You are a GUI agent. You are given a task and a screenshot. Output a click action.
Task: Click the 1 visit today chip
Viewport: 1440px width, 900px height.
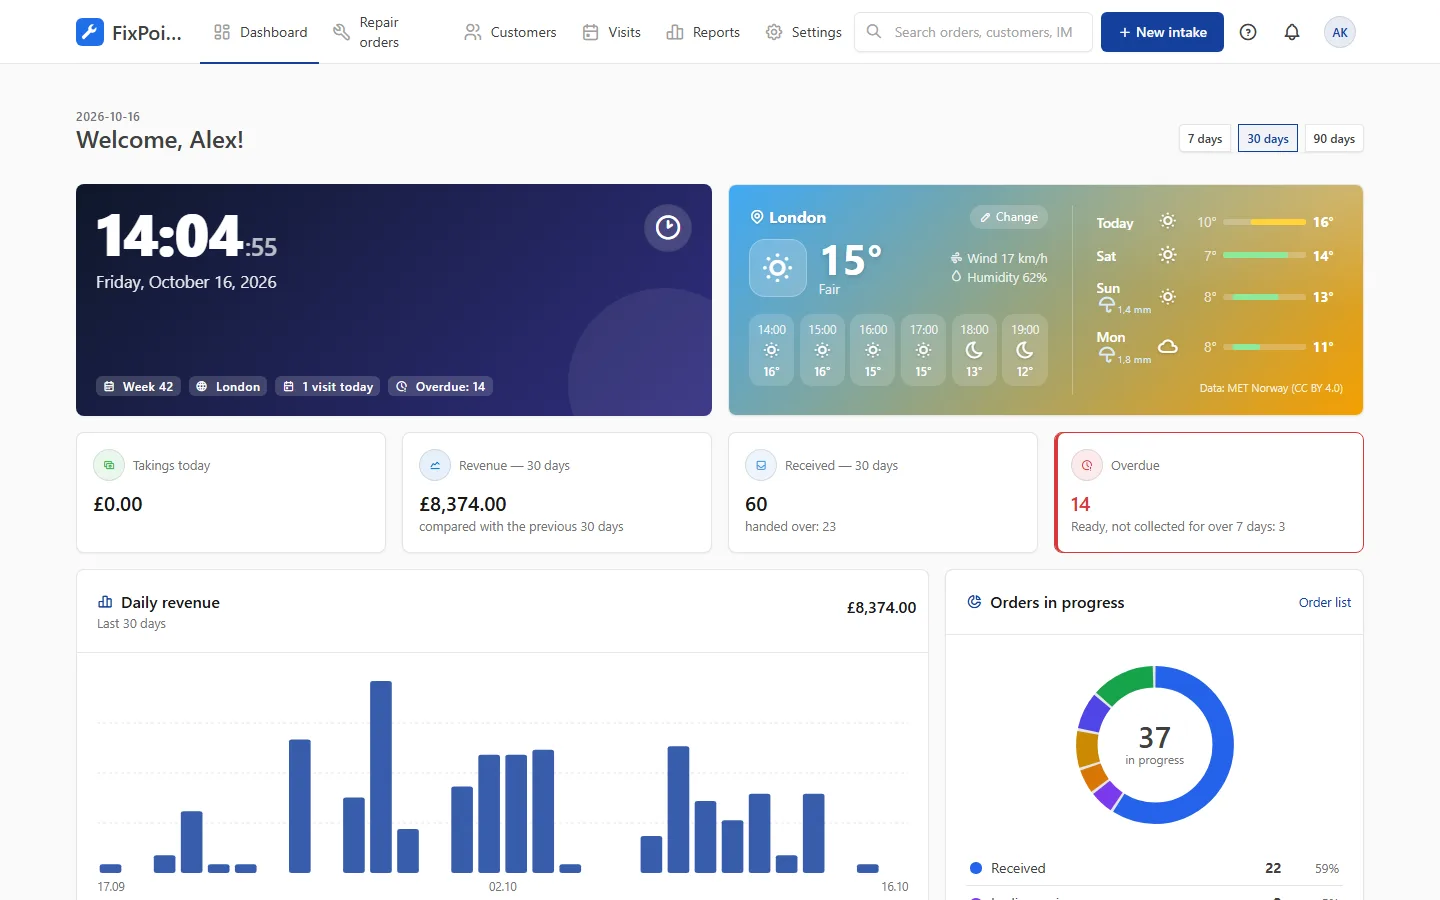pyautogui.click(x=328, y=387)
